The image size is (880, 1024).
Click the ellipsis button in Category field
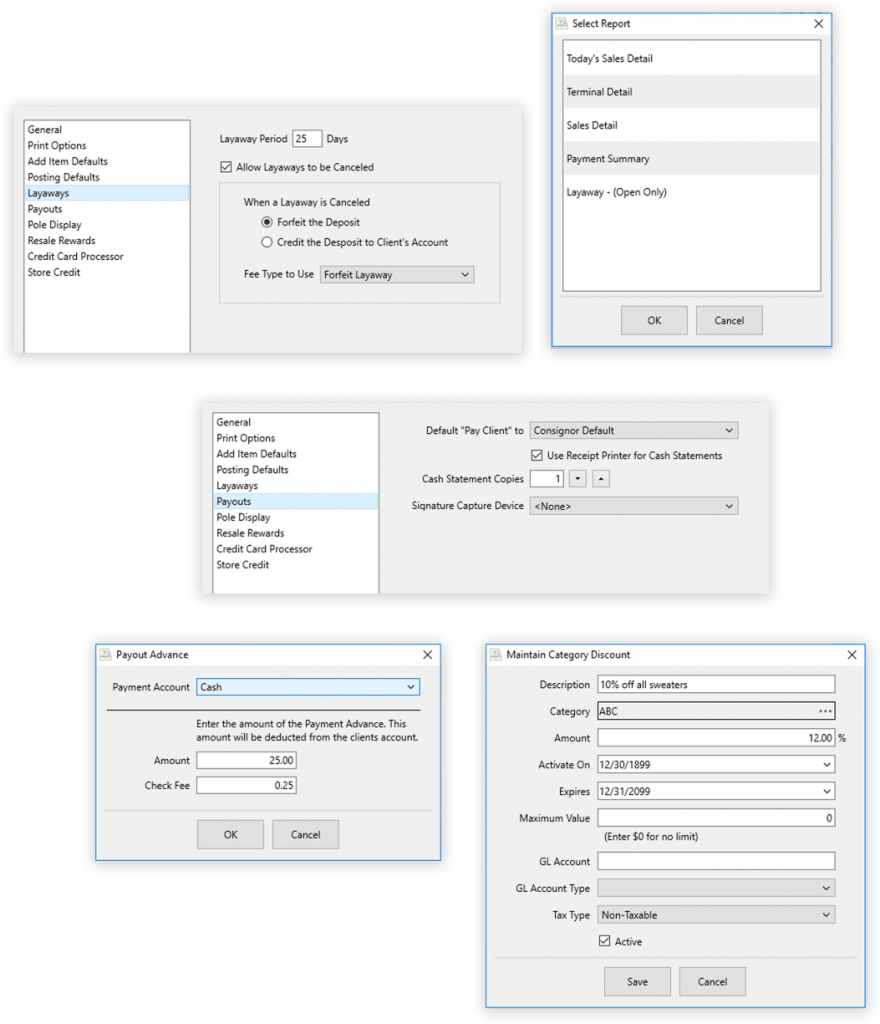coord(824,711)
